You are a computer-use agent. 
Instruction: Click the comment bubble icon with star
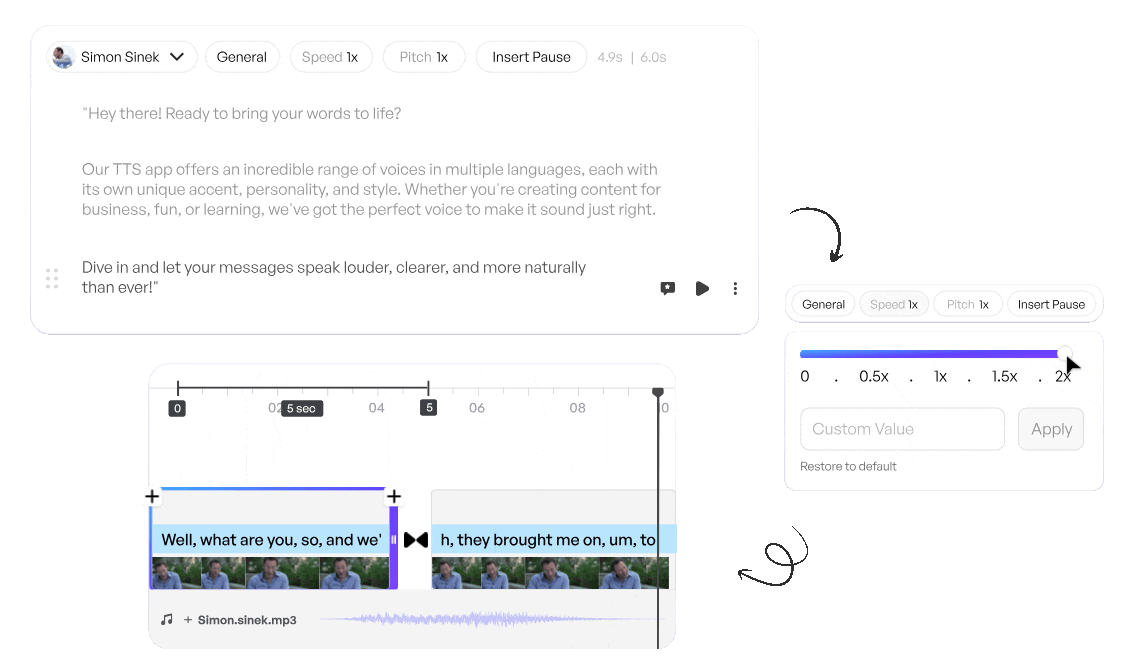(667, 288)
